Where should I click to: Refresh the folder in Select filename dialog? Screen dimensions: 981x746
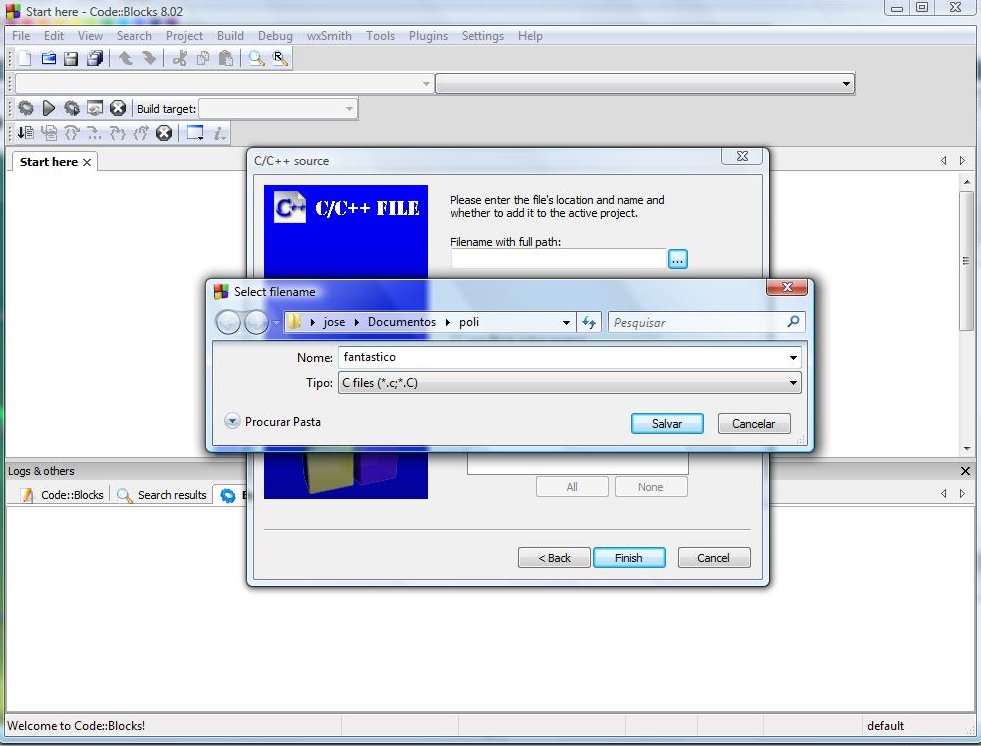click(589, 322)
